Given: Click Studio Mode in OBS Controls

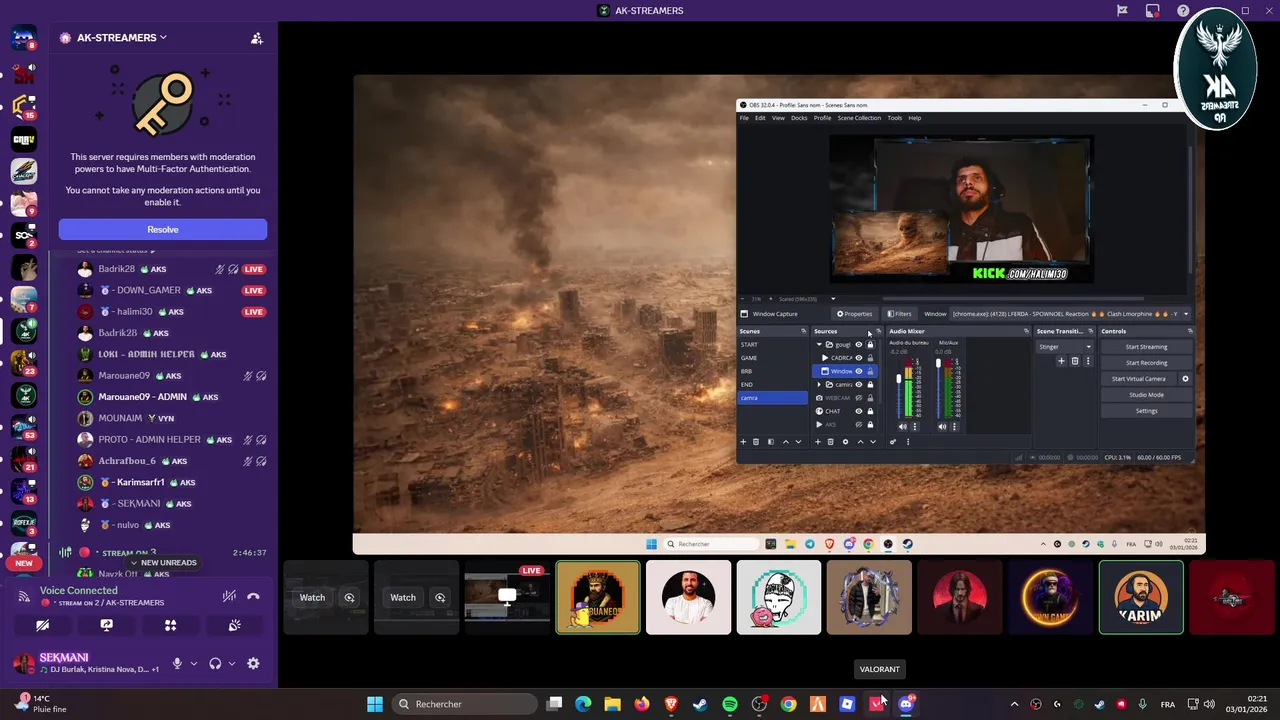Looking at the screenshot, I should tap(1146, 395).
